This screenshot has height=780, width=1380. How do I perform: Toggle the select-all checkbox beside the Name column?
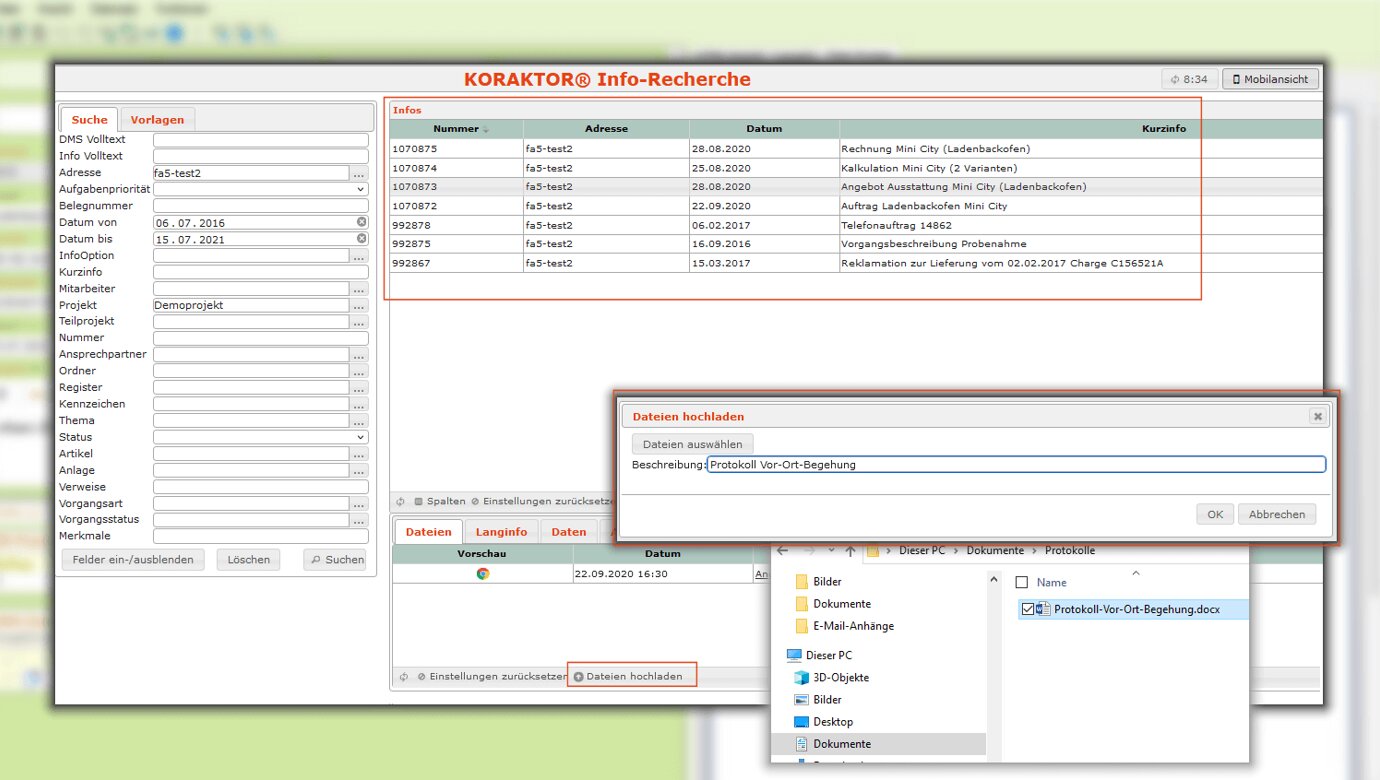(1021, 582)
